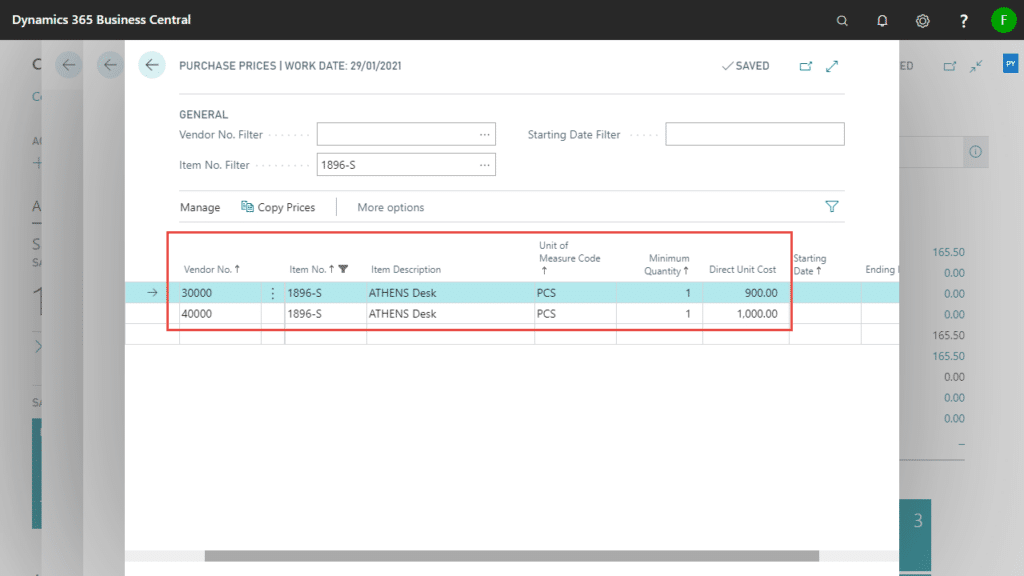Click back arrow of the background page
1024x576 pixels.
pos(69,65)
